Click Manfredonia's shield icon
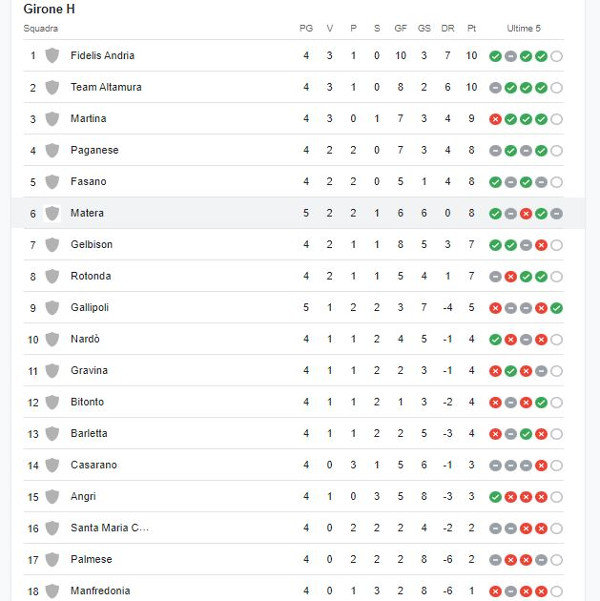The image size is (600, 601). tap(52, 591)
